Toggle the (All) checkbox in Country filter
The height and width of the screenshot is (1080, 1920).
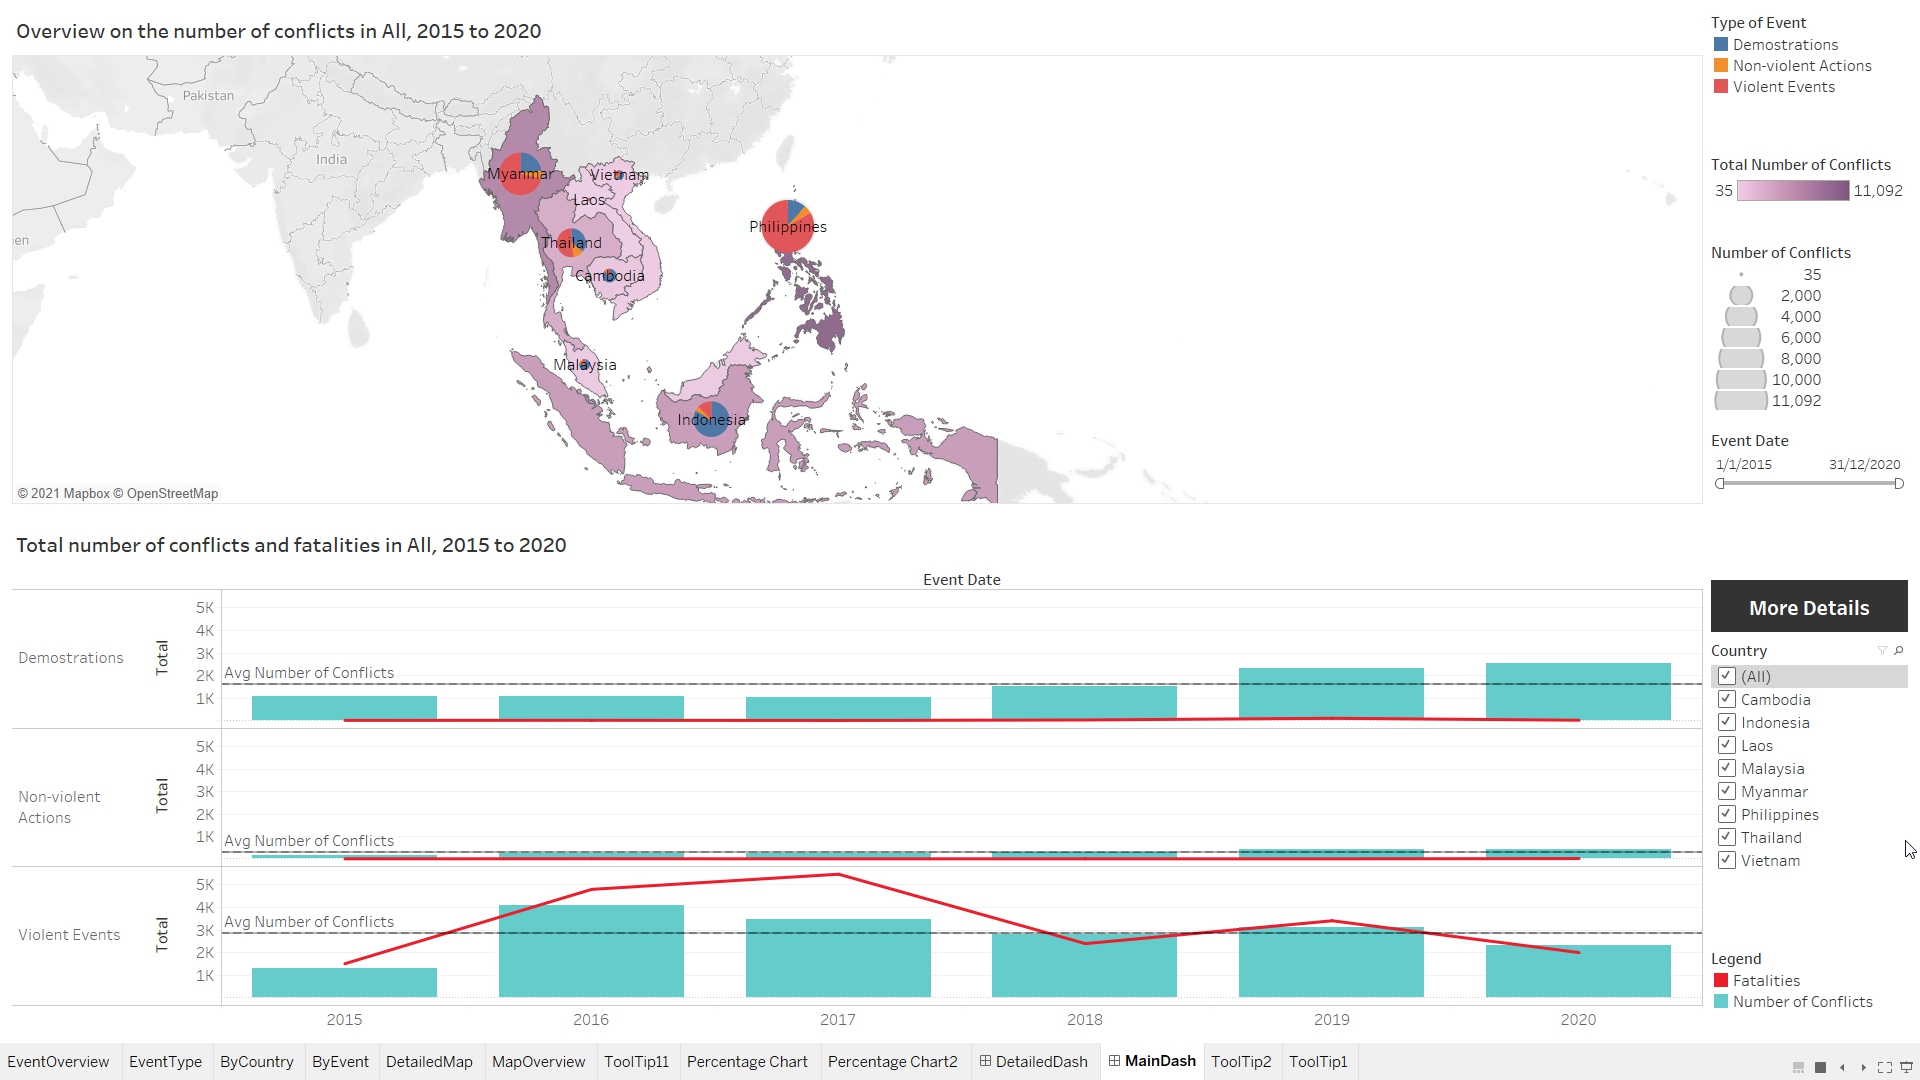[1726, 676]
